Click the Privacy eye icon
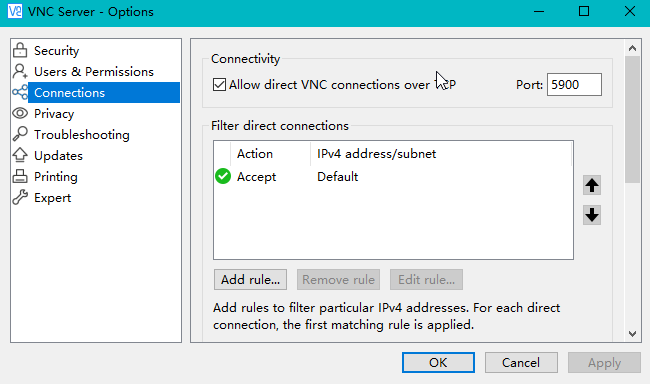The image size is (650, 384). 20,113
